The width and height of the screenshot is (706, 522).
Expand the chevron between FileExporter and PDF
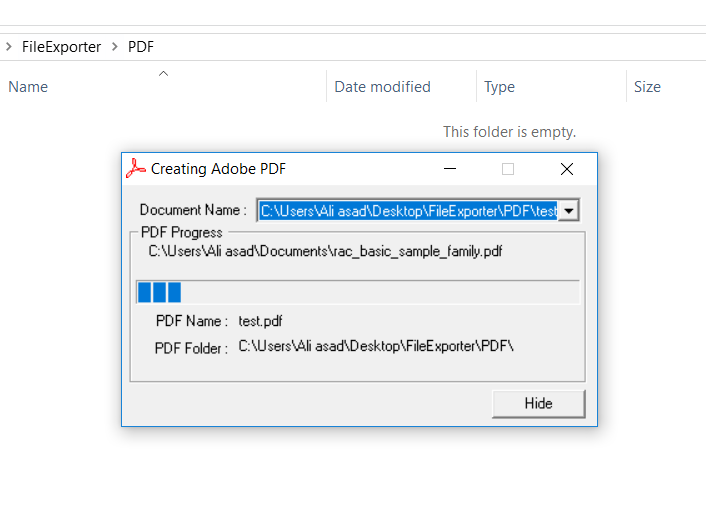pyautogui.click(x=115, y=46)
